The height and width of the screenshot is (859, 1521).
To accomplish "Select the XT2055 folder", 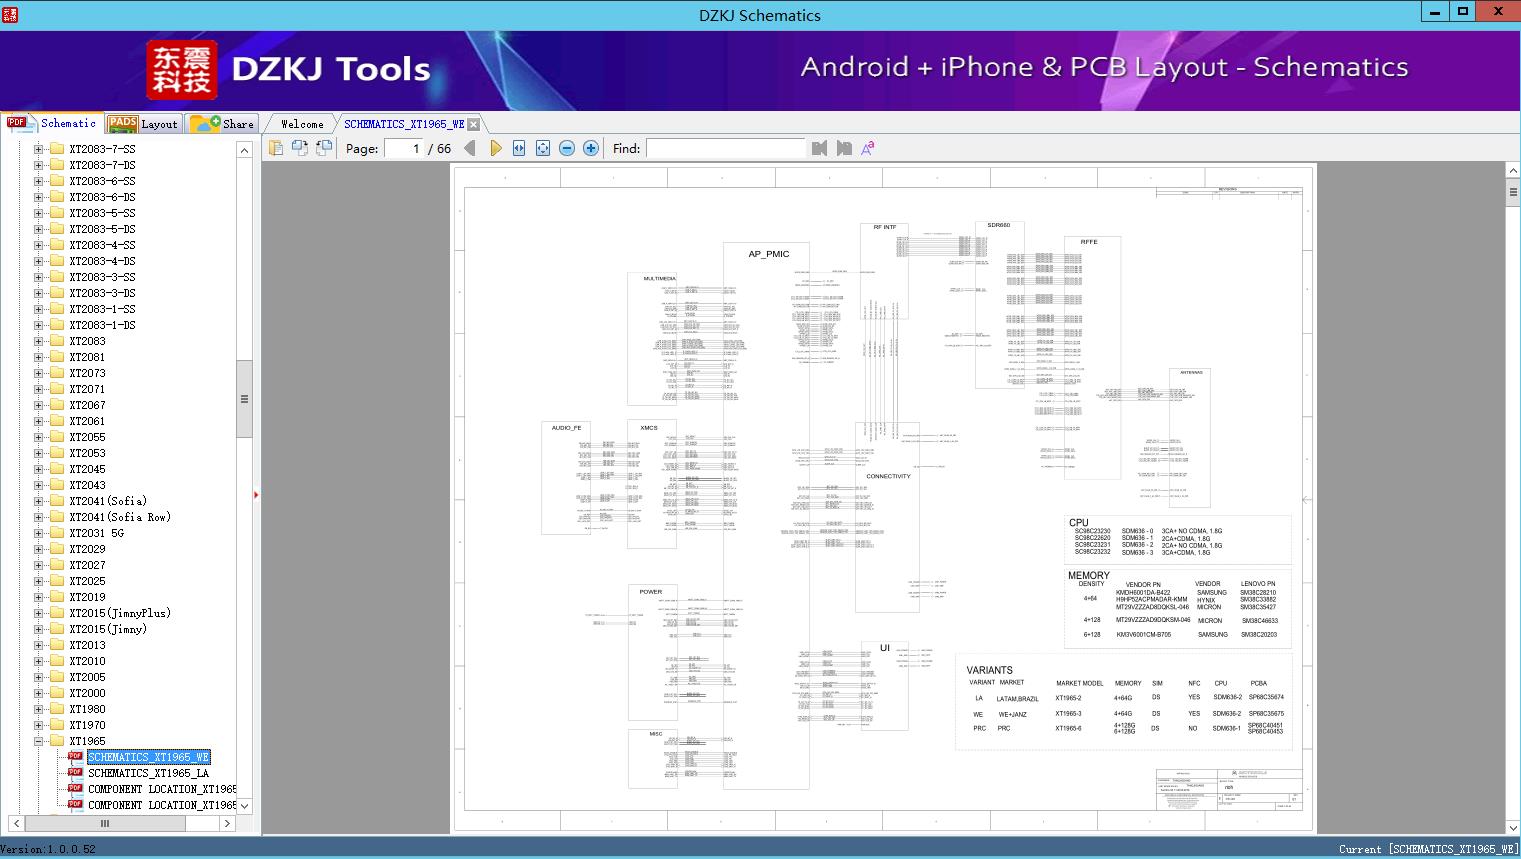I will [x=87, y=437].
